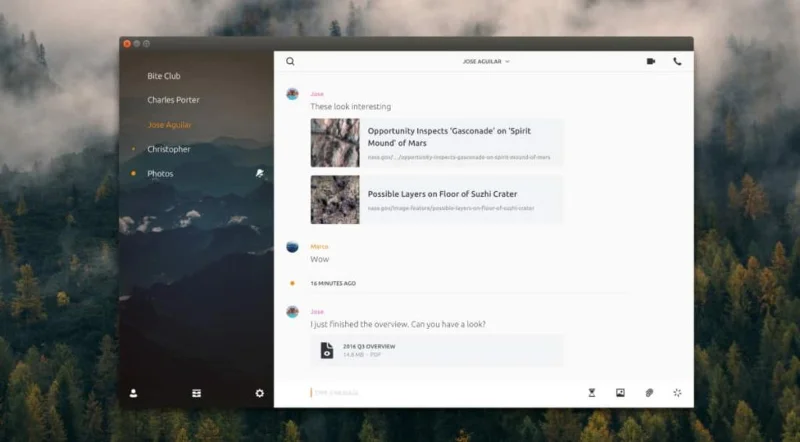The height and width of the screenshot is (442, 800).
Task: Open the Charles Porter conversation
Action: (173, 100)
